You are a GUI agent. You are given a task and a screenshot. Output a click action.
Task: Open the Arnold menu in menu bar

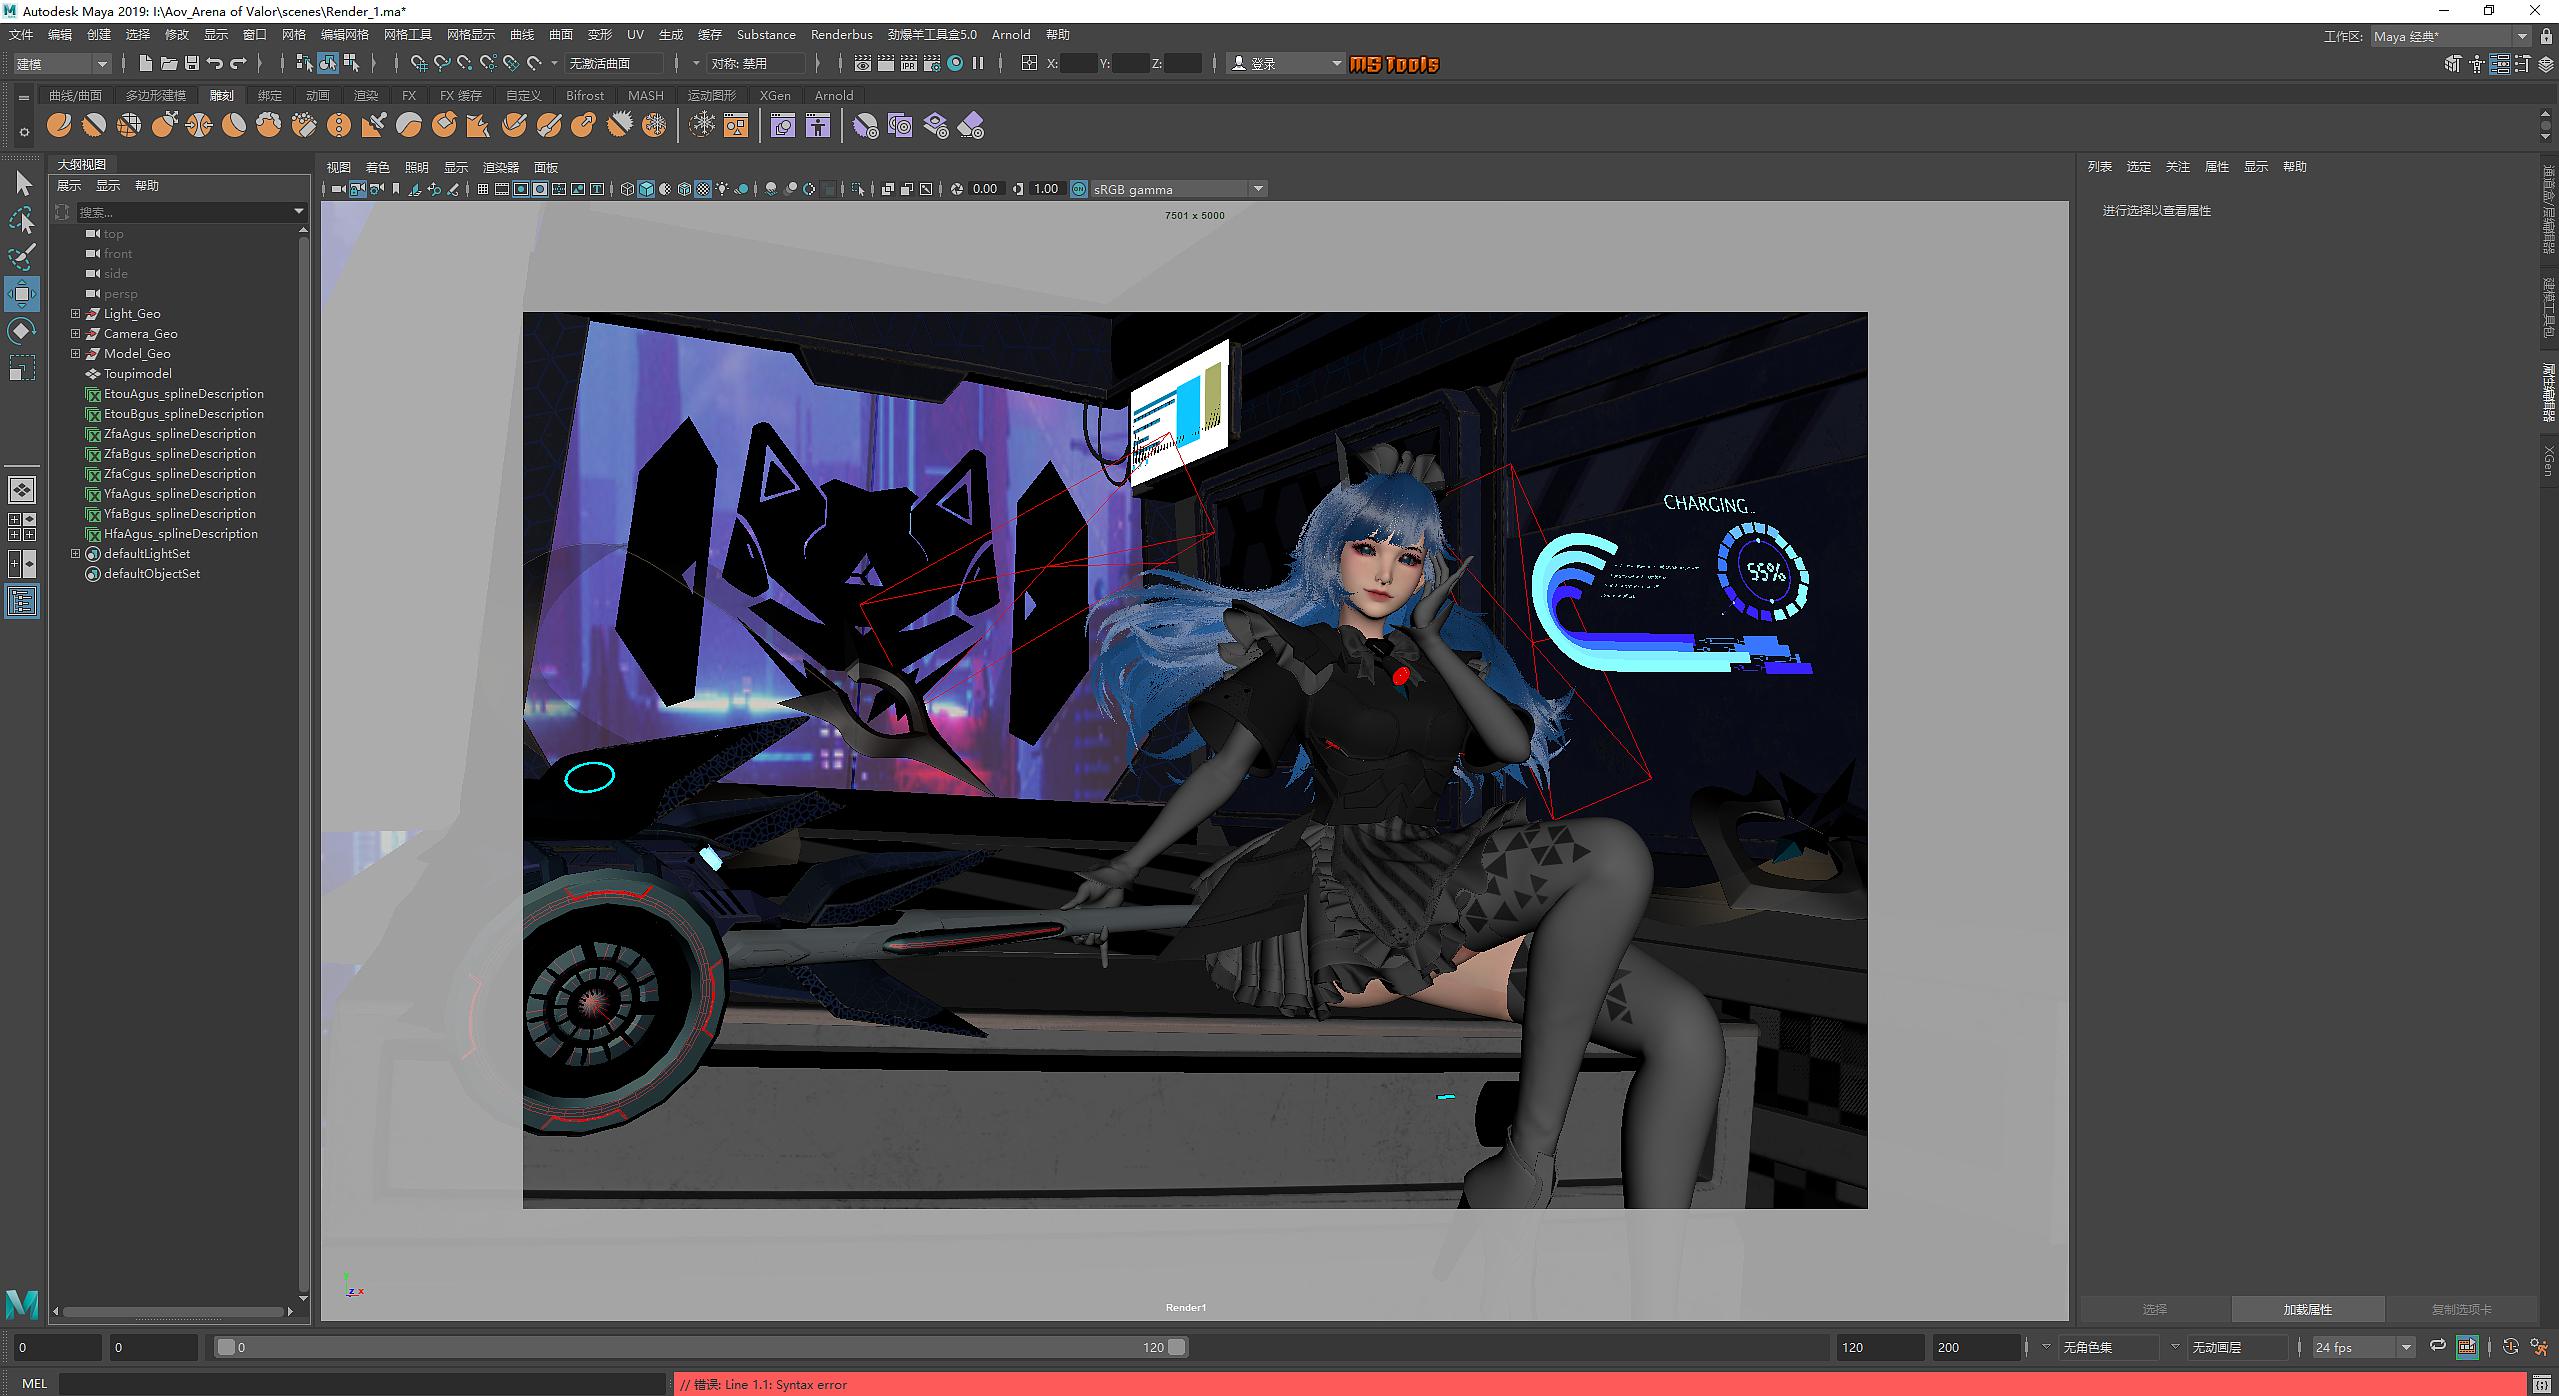tap(1010, 34)
